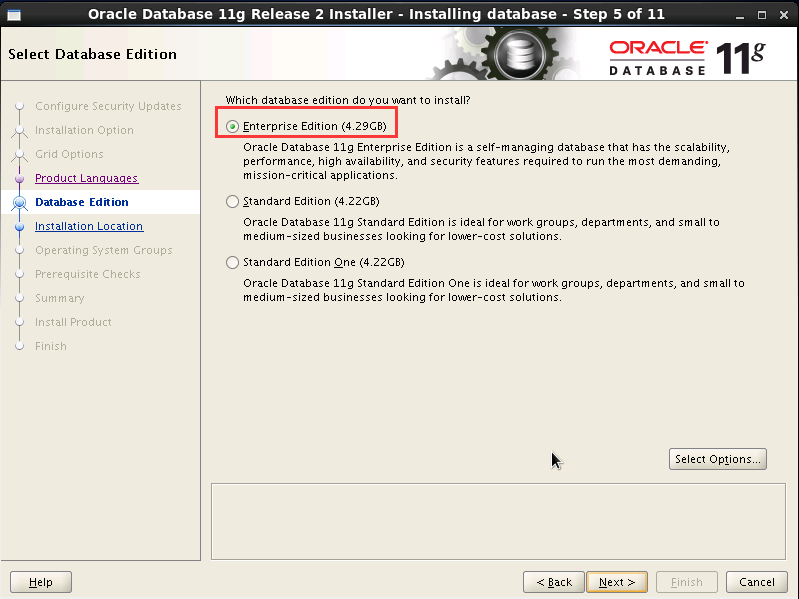Cancel the installation

coord(757,582)
